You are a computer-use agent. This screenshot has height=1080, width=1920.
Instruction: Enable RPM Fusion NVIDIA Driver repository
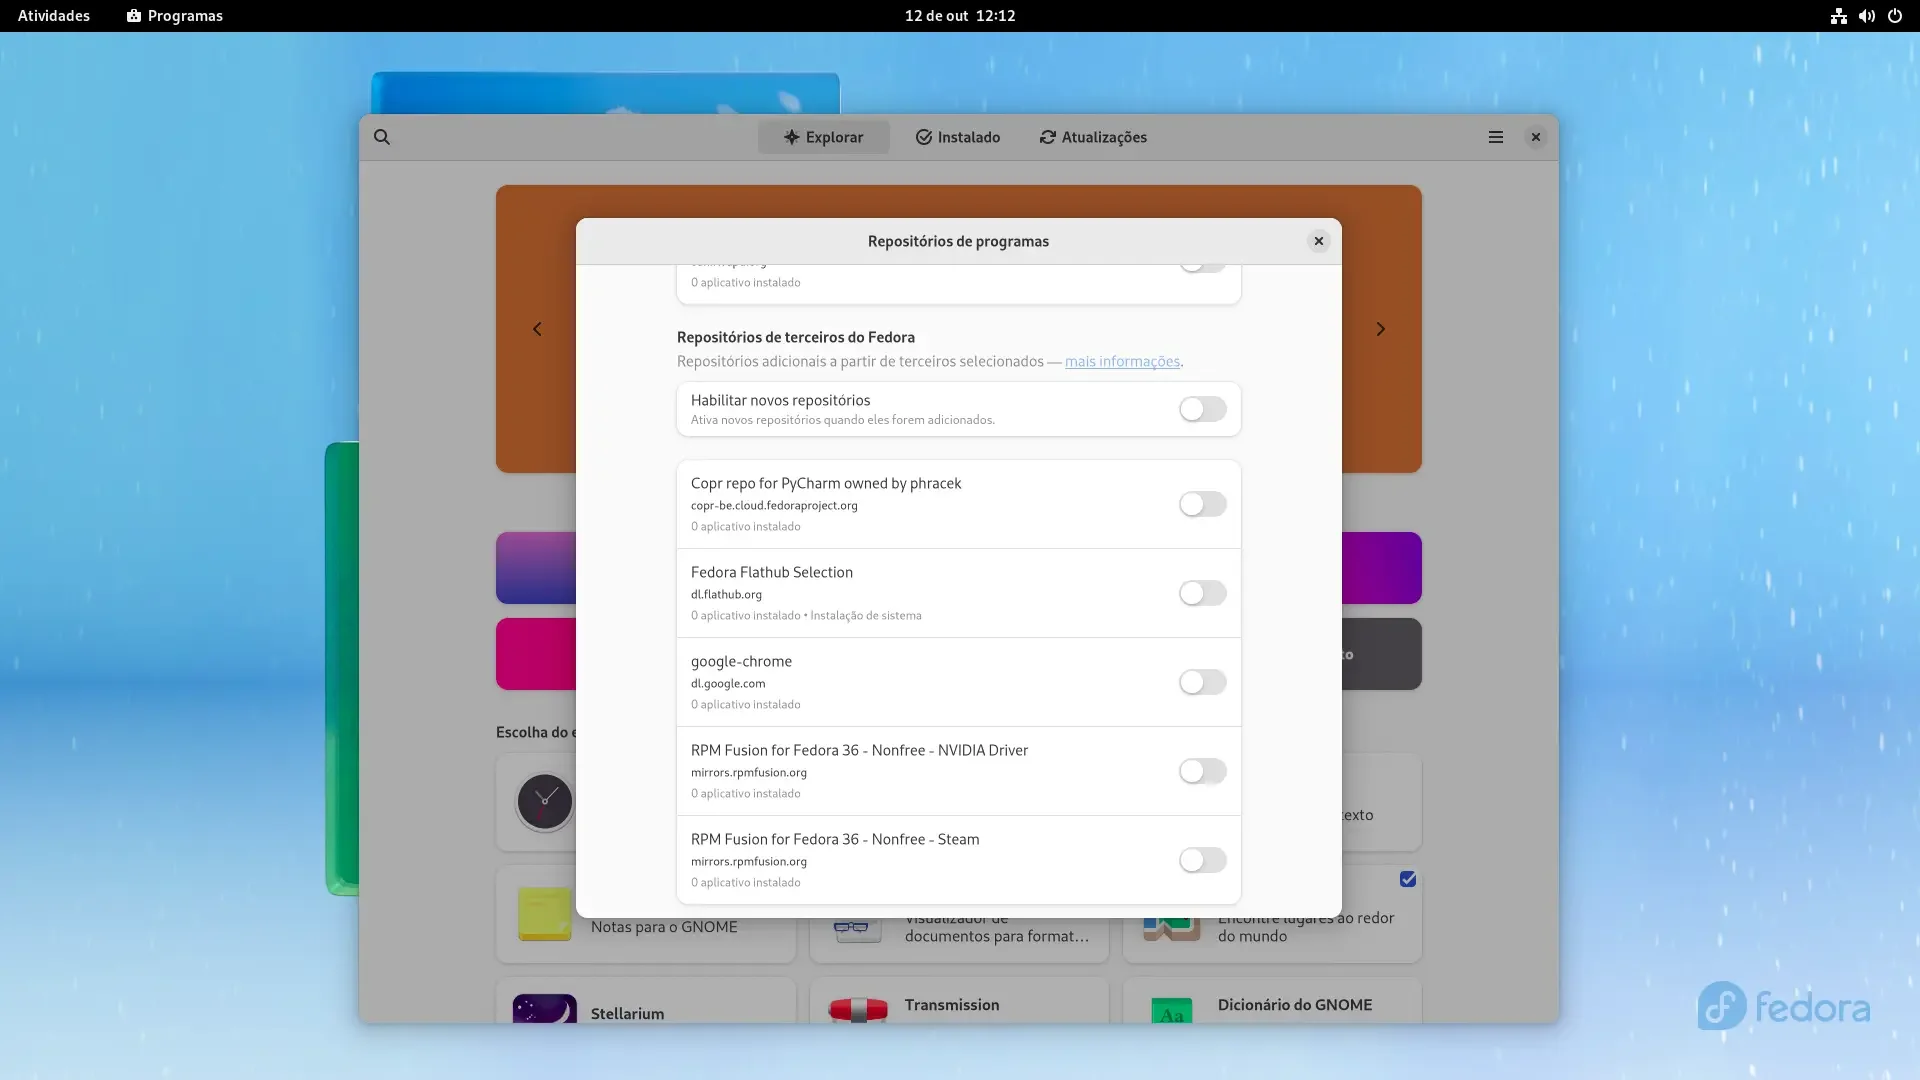(1202, 771)
